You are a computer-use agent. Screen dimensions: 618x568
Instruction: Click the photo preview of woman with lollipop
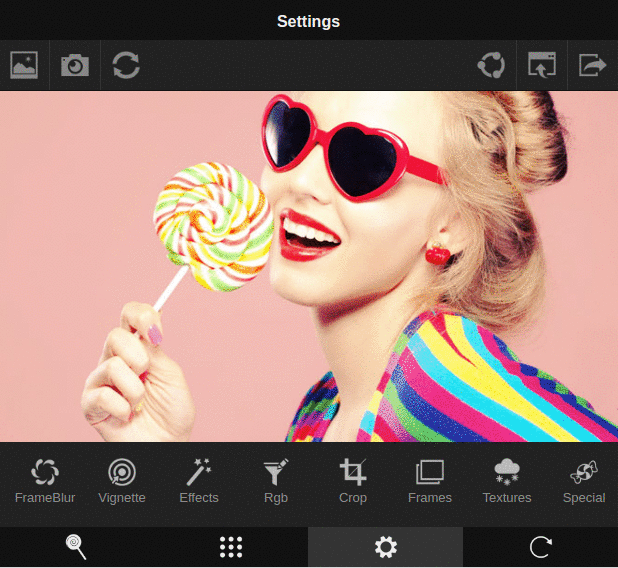point(309,267)
